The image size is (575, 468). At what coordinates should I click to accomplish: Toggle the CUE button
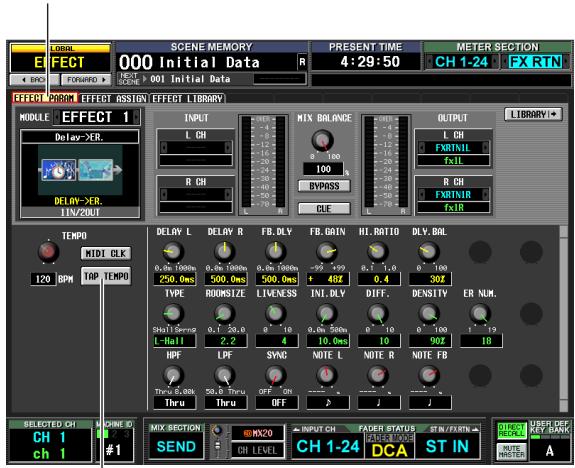tap(324, 209)
